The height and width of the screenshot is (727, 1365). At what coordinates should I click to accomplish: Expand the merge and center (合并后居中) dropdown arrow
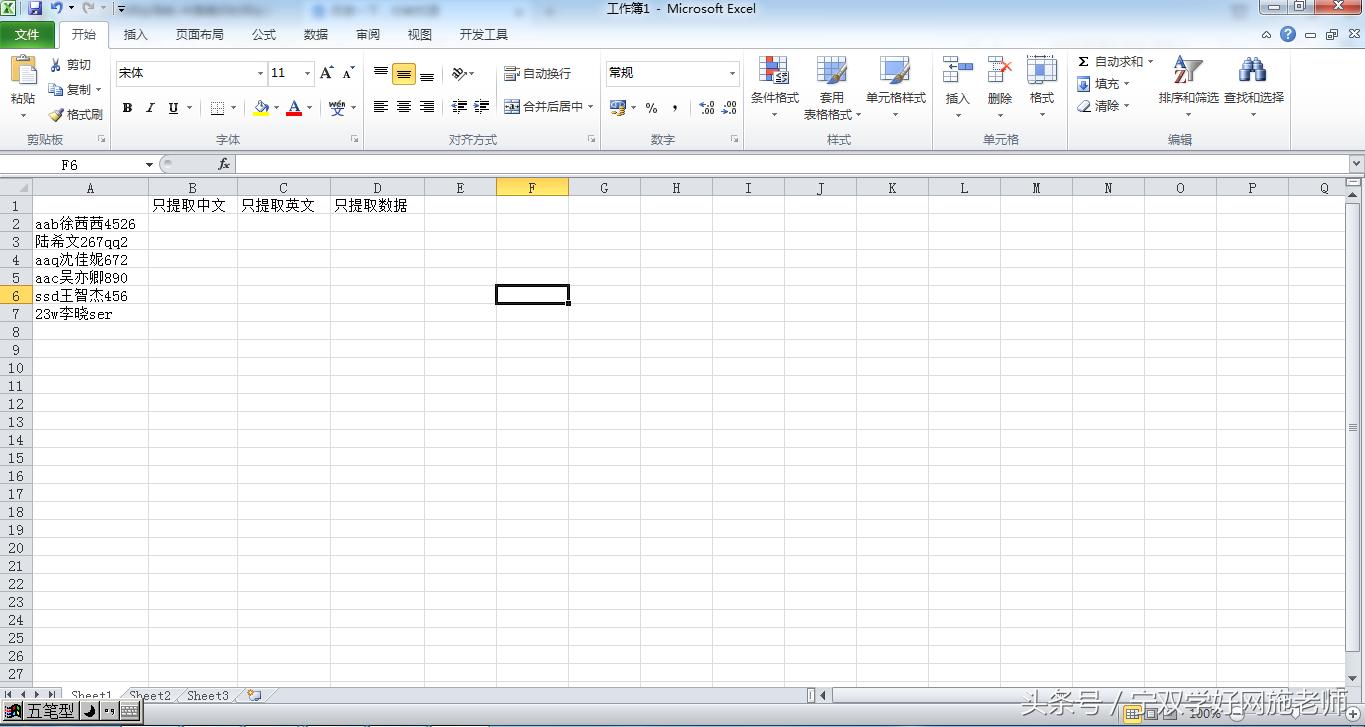(x=591, y=107)
